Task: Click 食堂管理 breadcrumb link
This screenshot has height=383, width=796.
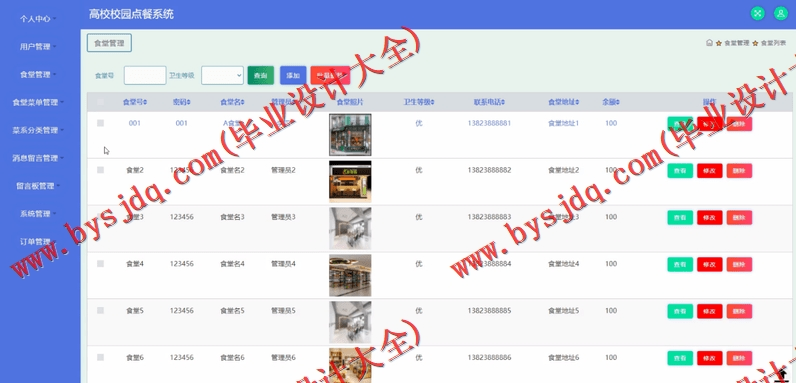Action: (736, 43)
